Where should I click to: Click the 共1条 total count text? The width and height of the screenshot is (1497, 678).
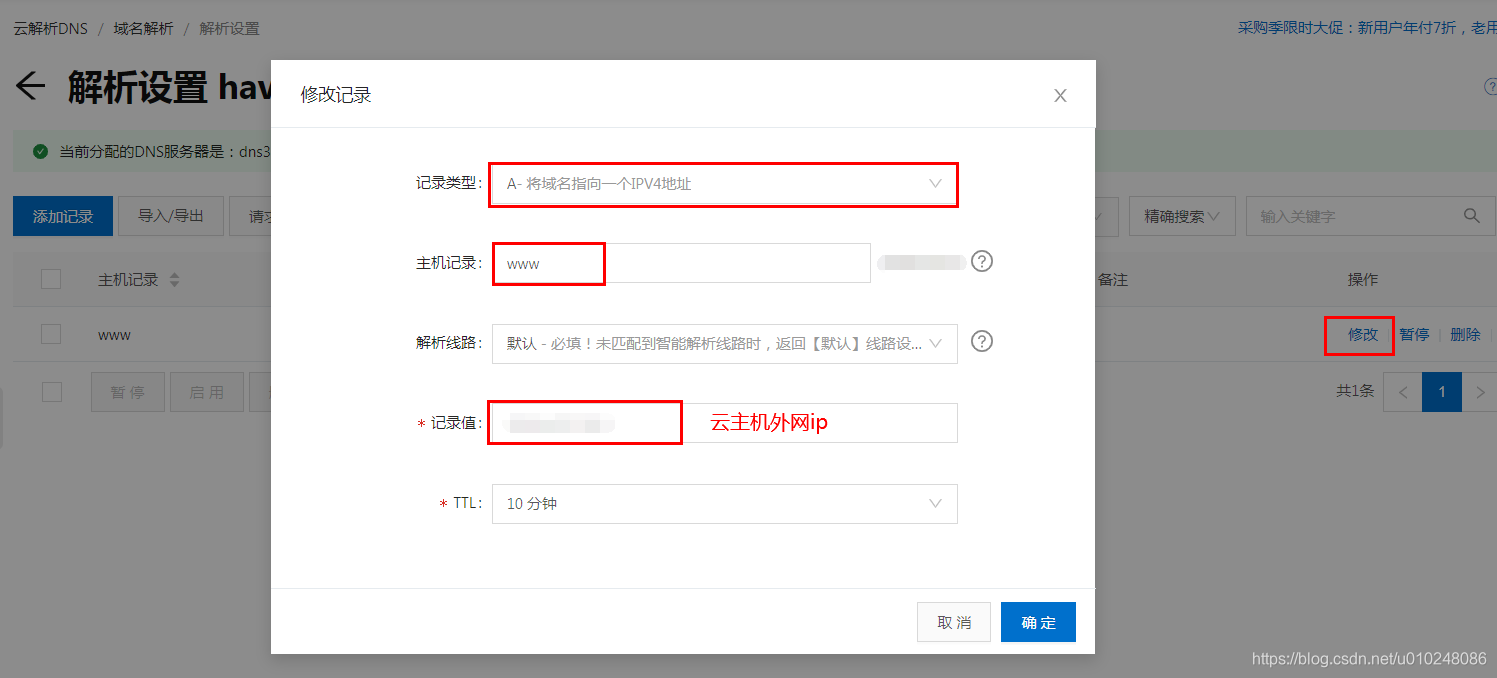pyautogui.click(x=1355, y=391)
